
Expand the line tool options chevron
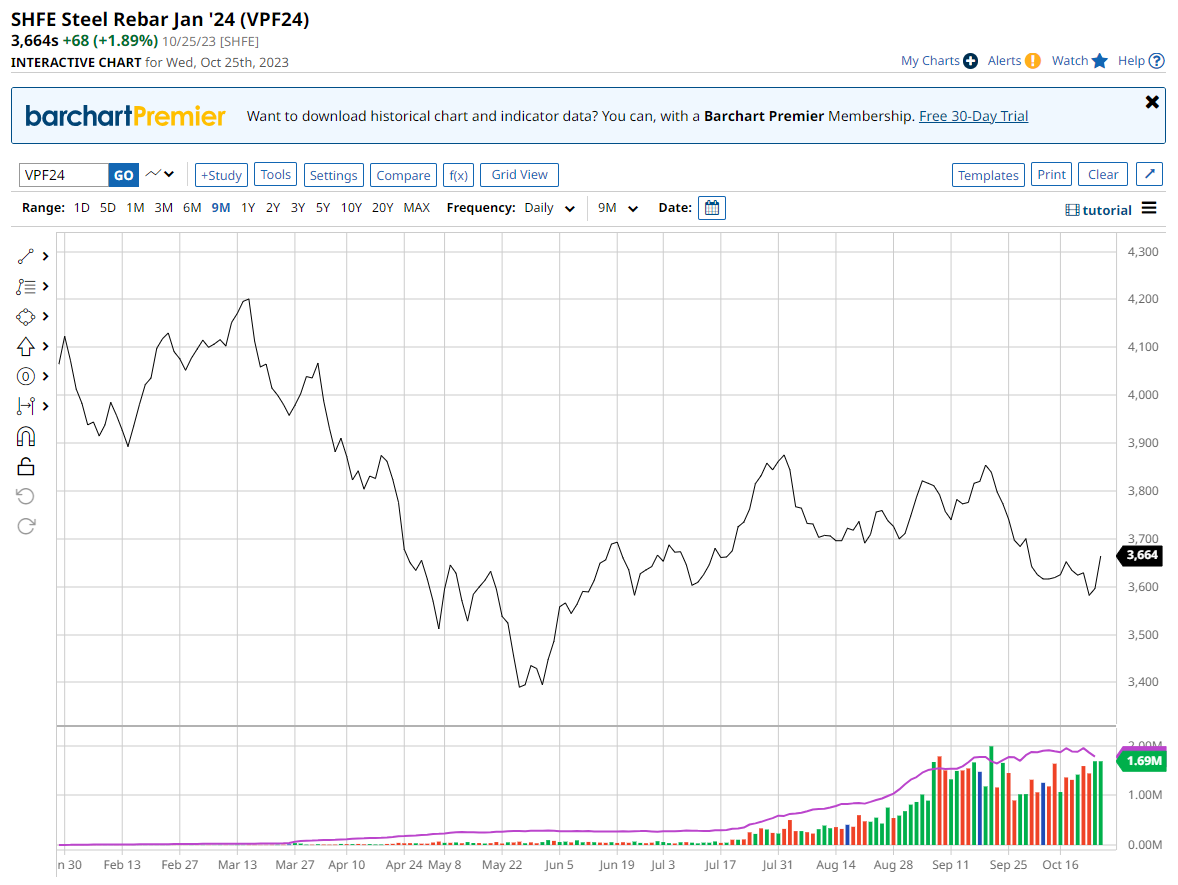coord(46,256)
